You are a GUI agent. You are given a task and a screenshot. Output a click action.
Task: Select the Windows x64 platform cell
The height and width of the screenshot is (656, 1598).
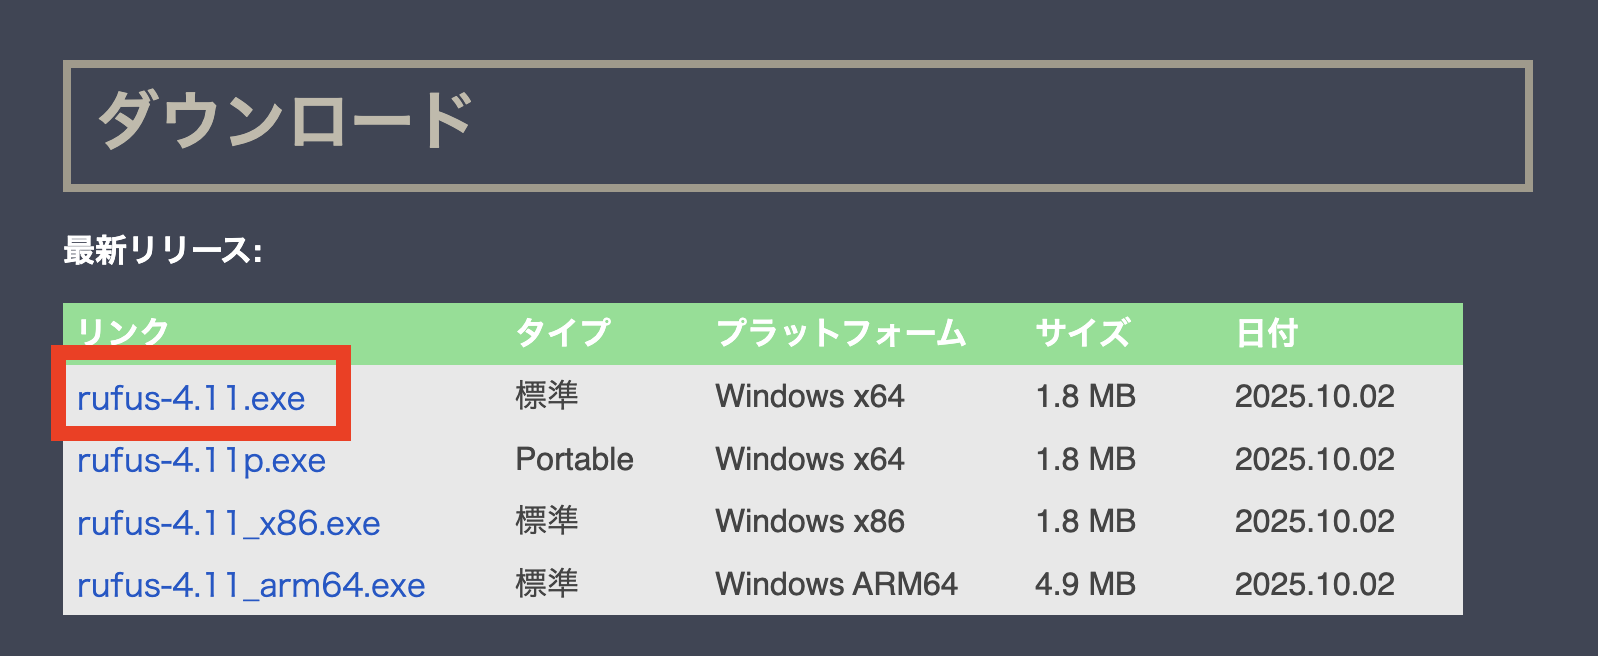pyautogui.click(x=810, y=396)
